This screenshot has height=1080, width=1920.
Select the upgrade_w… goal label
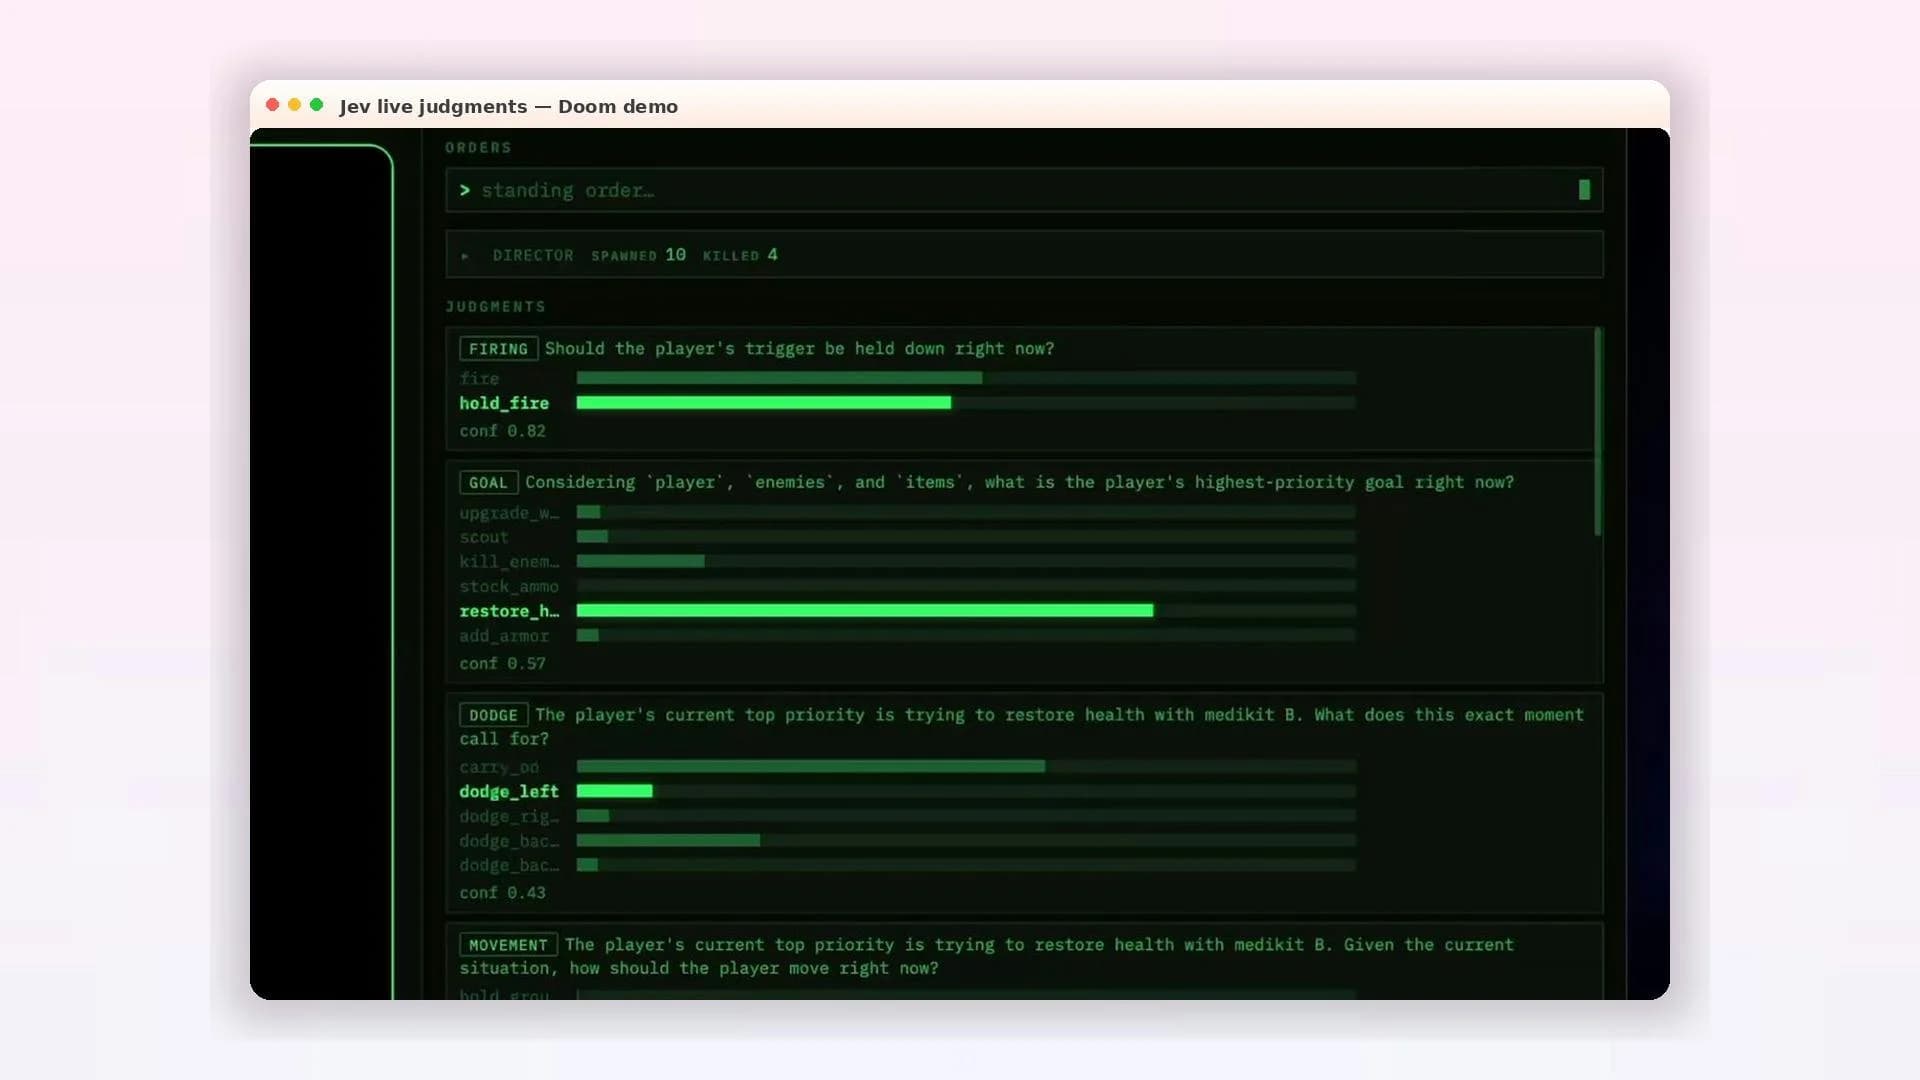(509, 513)
